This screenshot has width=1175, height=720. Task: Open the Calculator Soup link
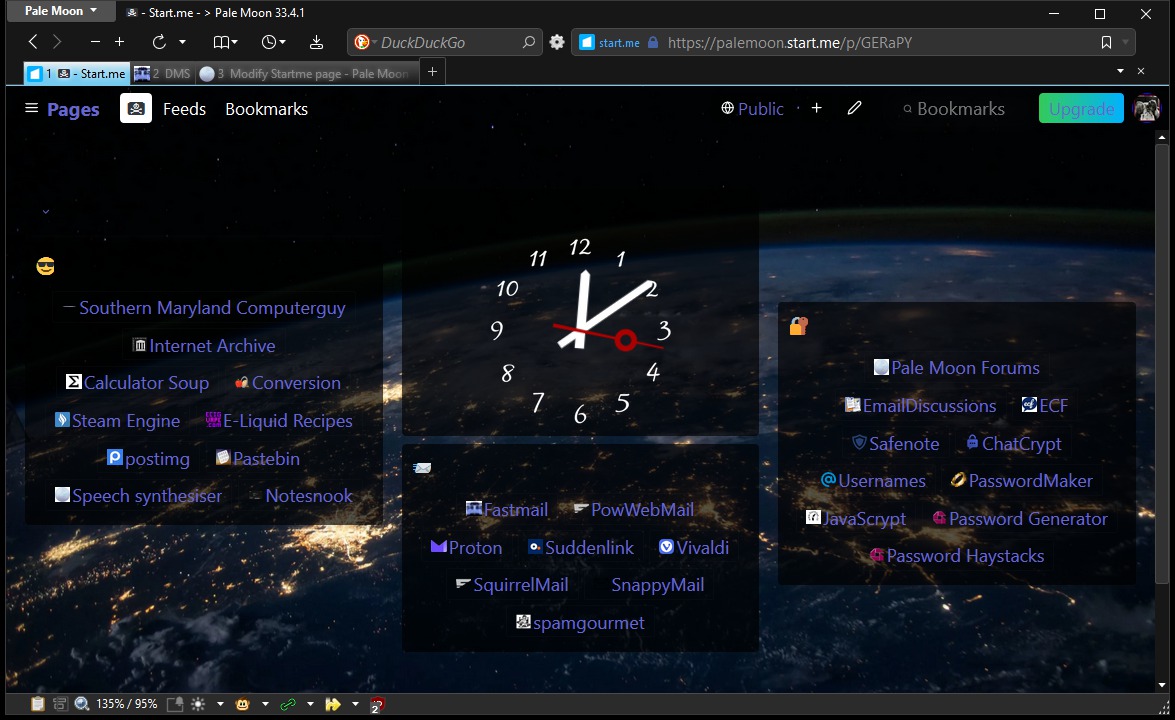tap(138, 383)
